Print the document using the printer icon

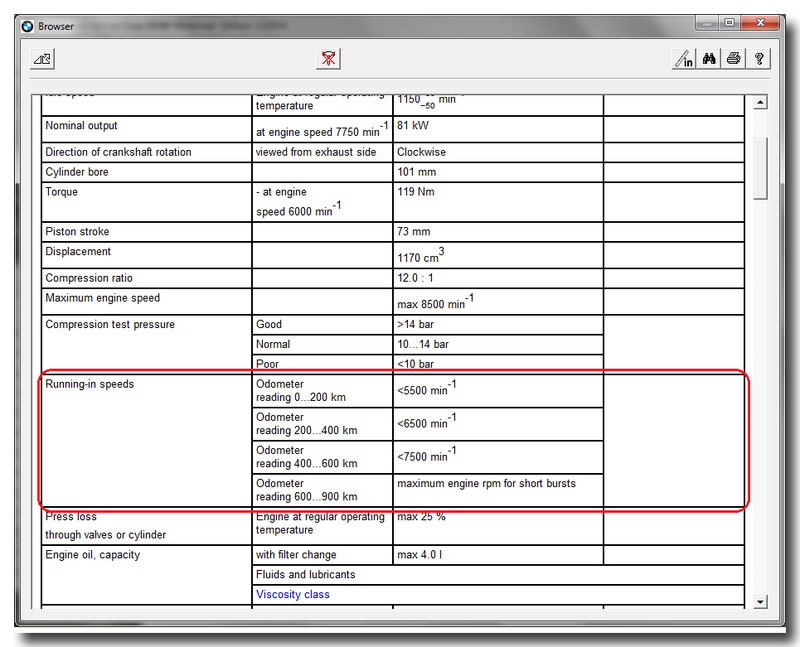pos(734,59)
